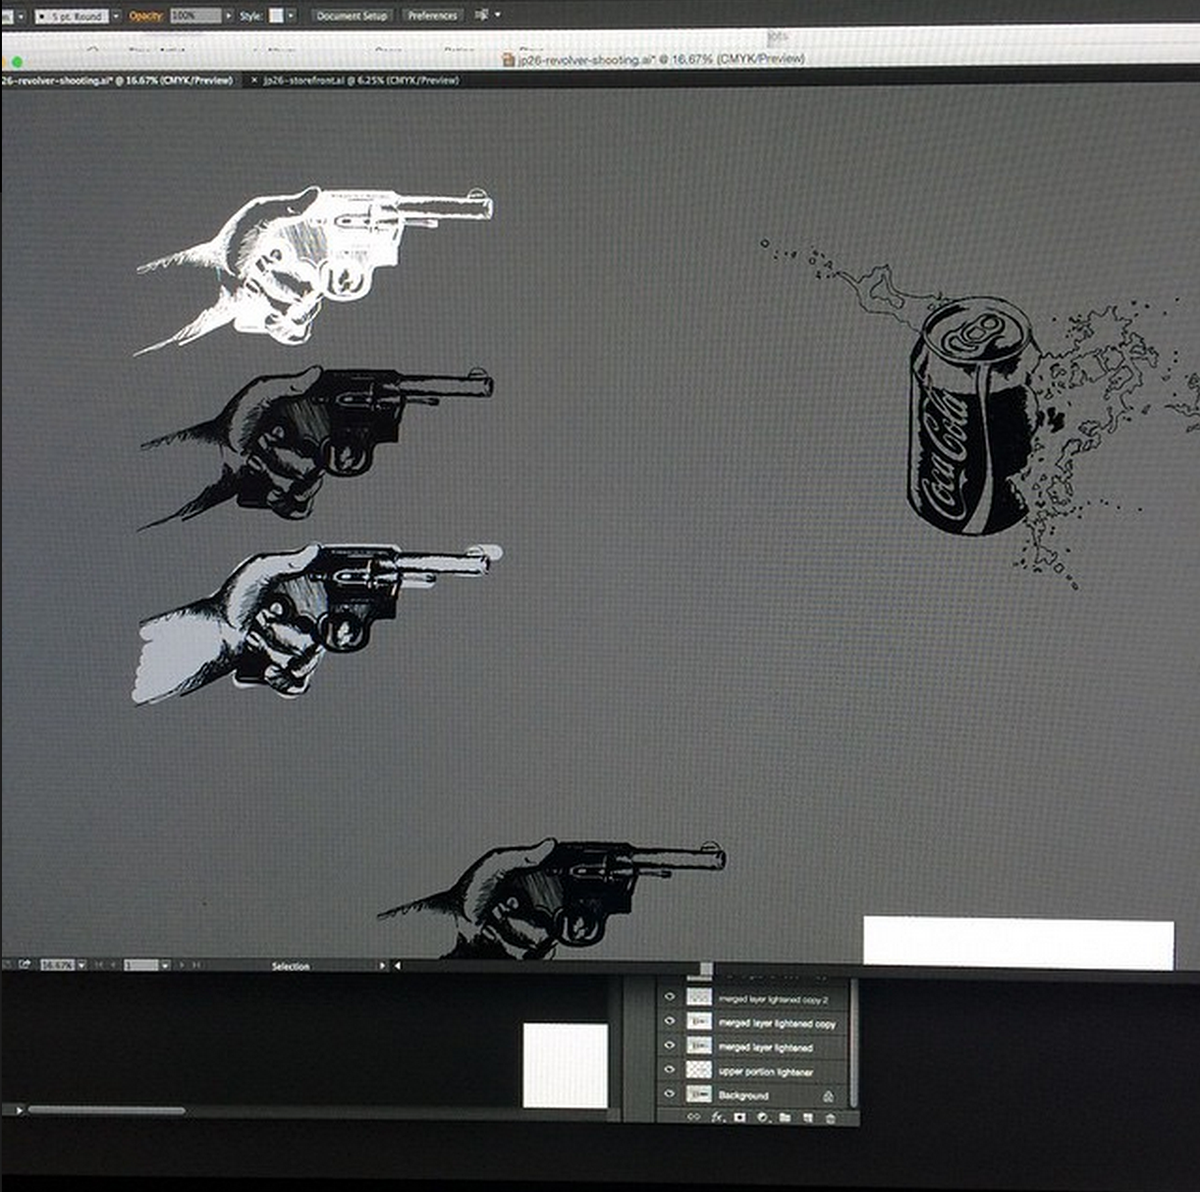Hide the "upper portion lightener" layer
The width and height of the screenshot is (1200, 1192).
[670, 1071]
